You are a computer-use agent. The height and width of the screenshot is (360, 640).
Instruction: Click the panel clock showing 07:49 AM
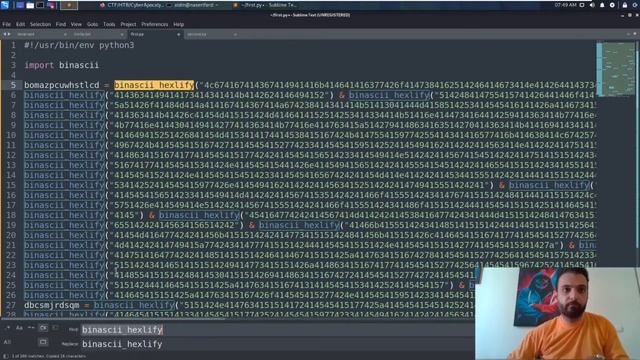coord(565,5)
